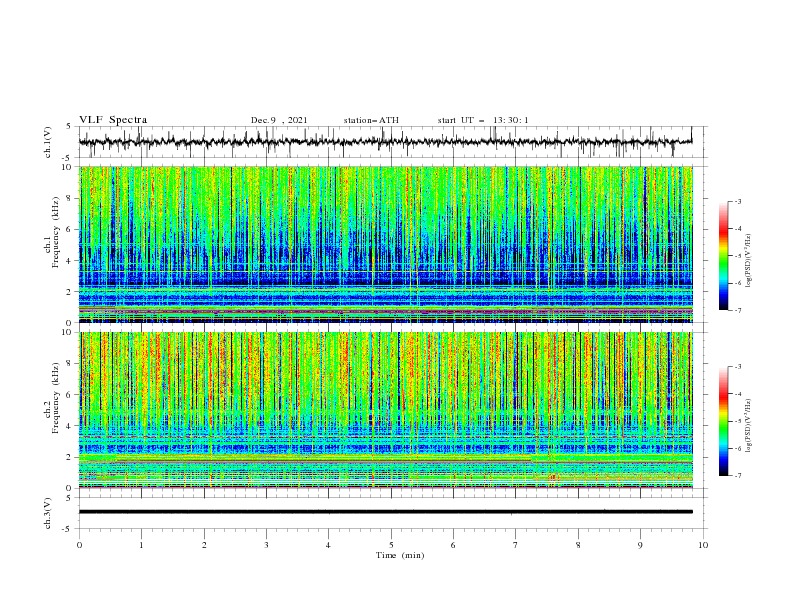Click the "10" kHz tick on ch.2 frequency axis
Viewport: 792px width, 612px height.
(68, 332)
